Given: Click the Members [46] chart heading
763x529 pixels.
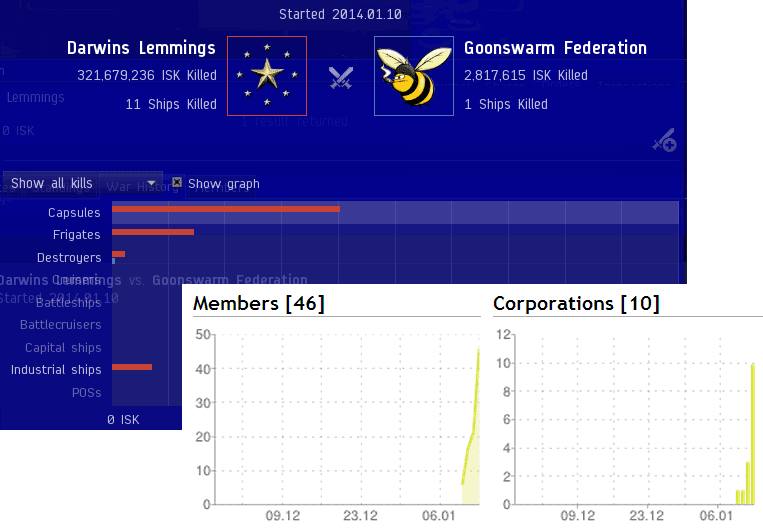Looking at the screenshot, I should click(259, 304).
